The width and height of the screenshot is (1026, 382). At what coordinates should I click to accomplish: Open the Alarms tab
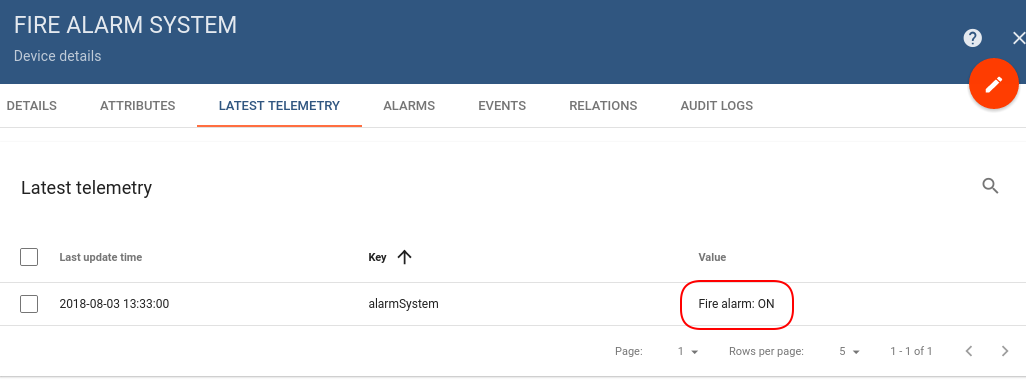(x=409, y=105)
